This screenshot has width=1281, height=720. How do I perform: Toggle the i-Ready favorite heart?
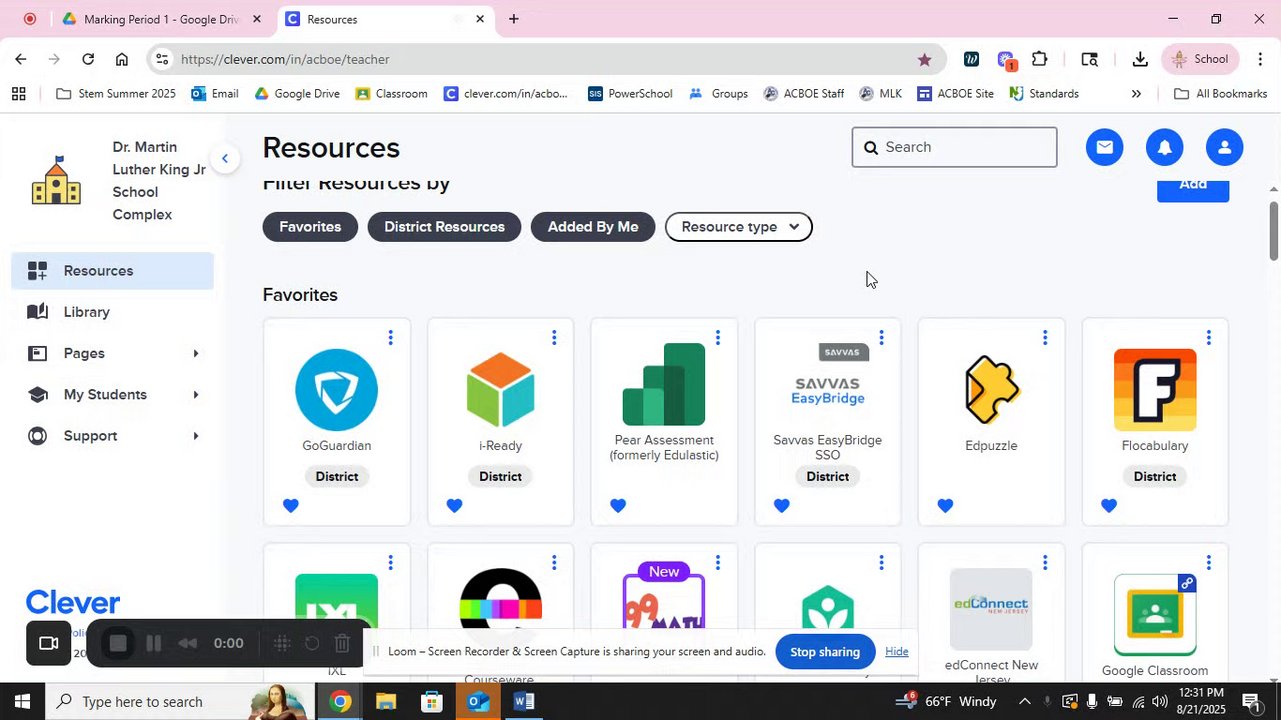(x=454, y=506)
